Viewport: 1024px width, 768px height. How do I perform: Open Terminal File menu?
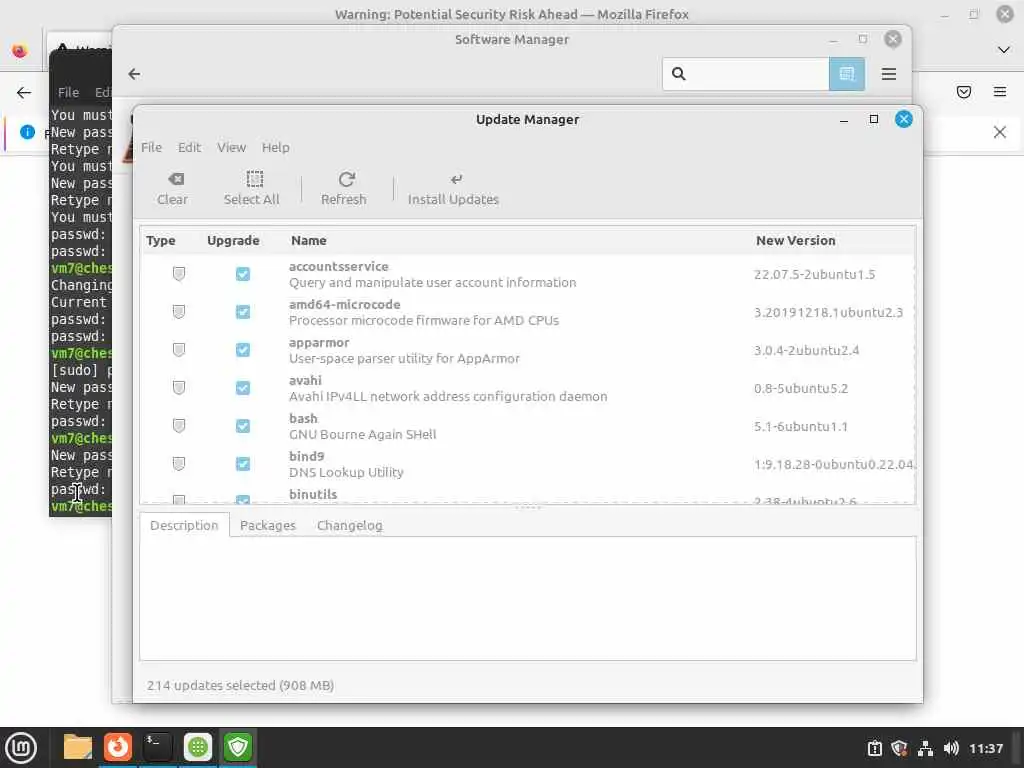coord(68,92)
